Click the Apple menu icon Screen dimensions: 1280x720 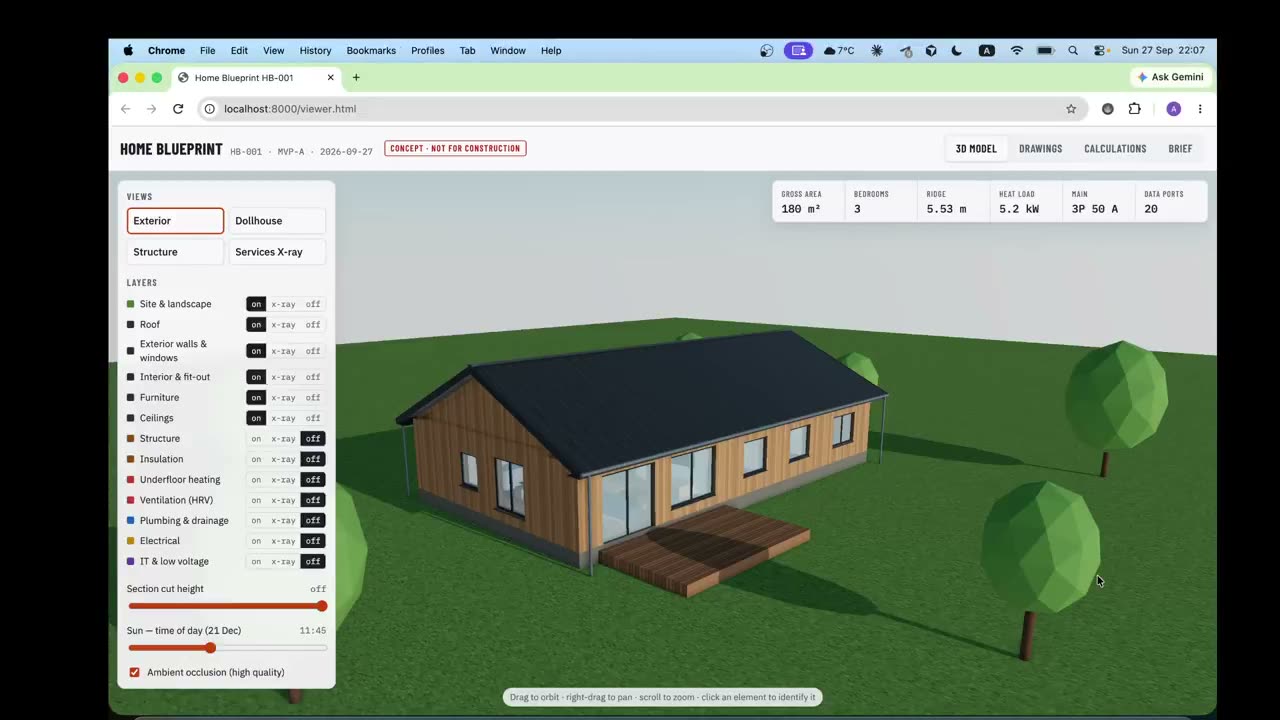128,50
